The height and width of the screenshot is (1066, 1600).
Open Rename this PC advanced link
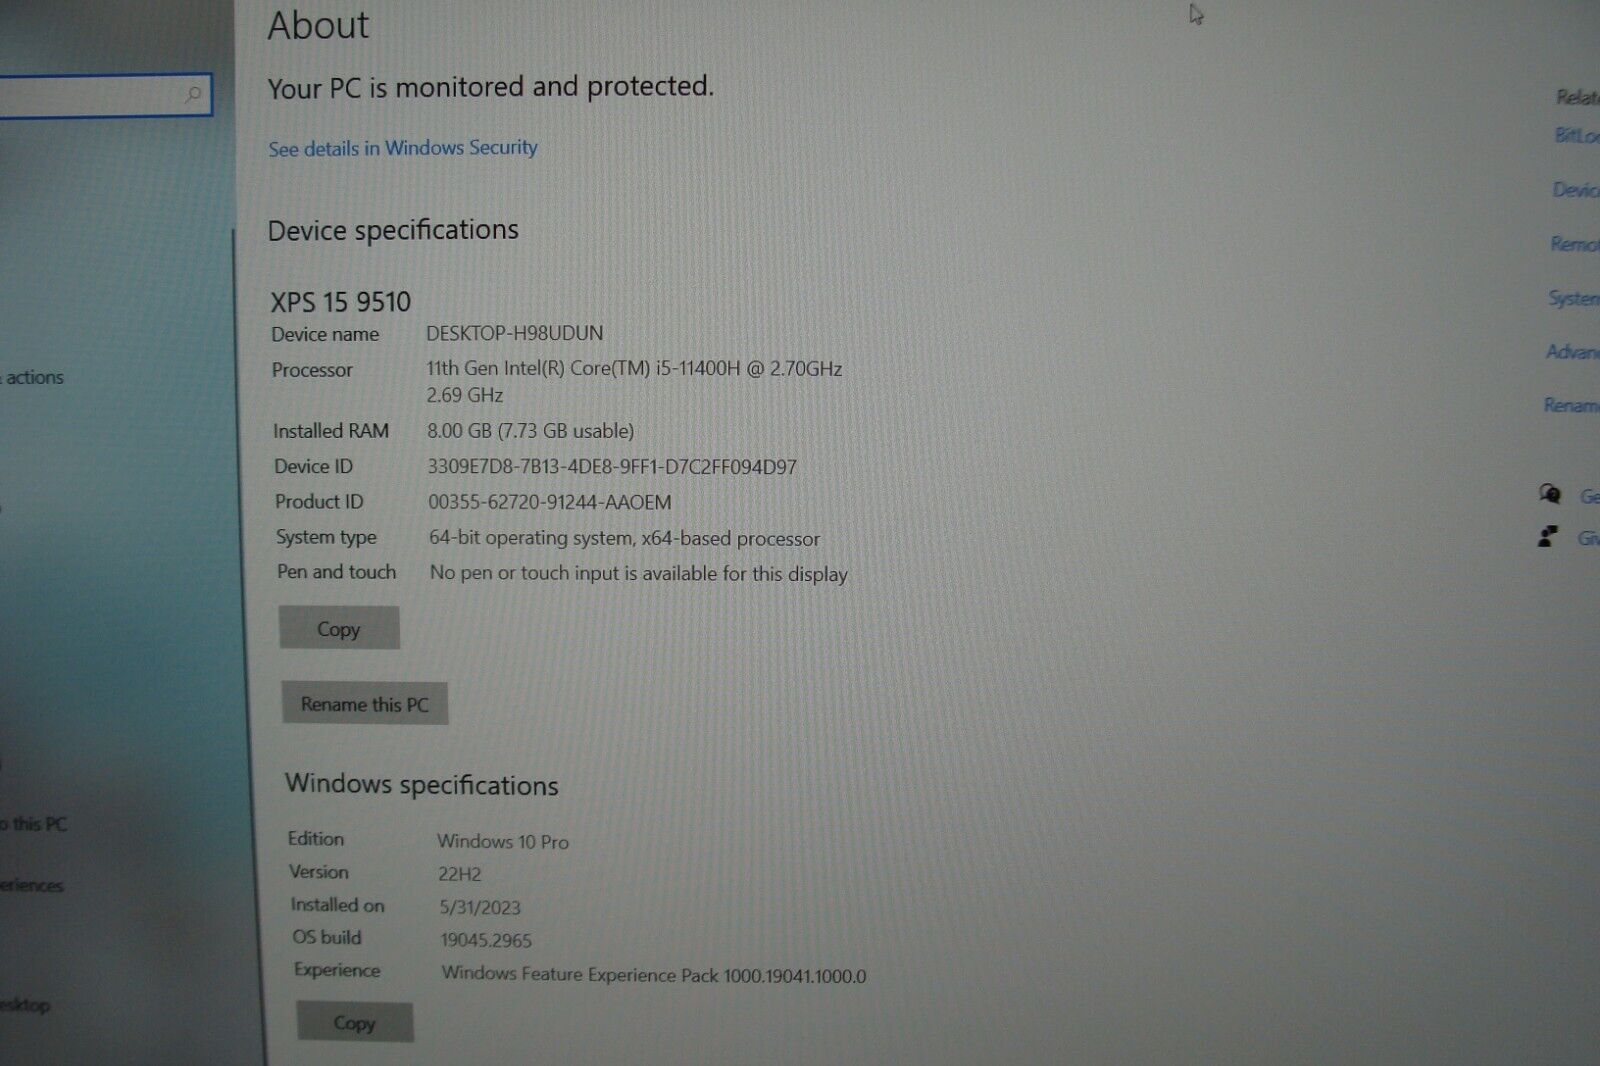[x=1572, y=405]
